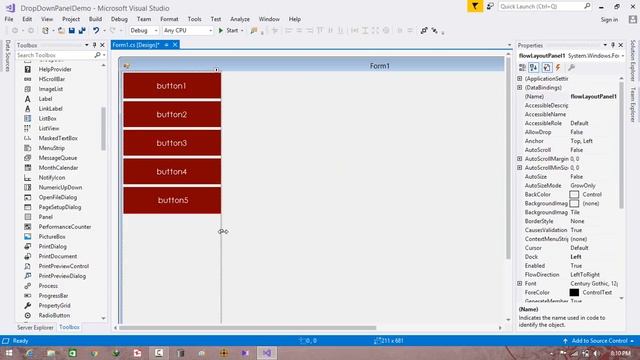
Task: Expand the AutoScrollMinSize property node
Action: tap(520, 168)
